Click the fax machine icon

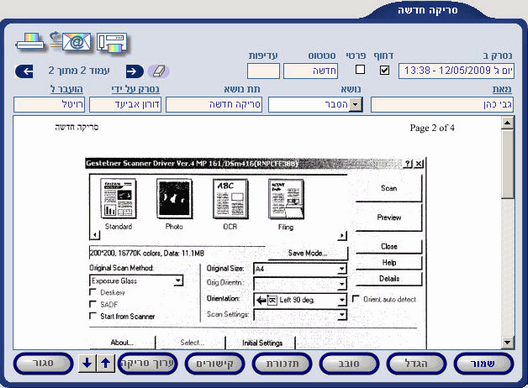click(x=112, y=42)
